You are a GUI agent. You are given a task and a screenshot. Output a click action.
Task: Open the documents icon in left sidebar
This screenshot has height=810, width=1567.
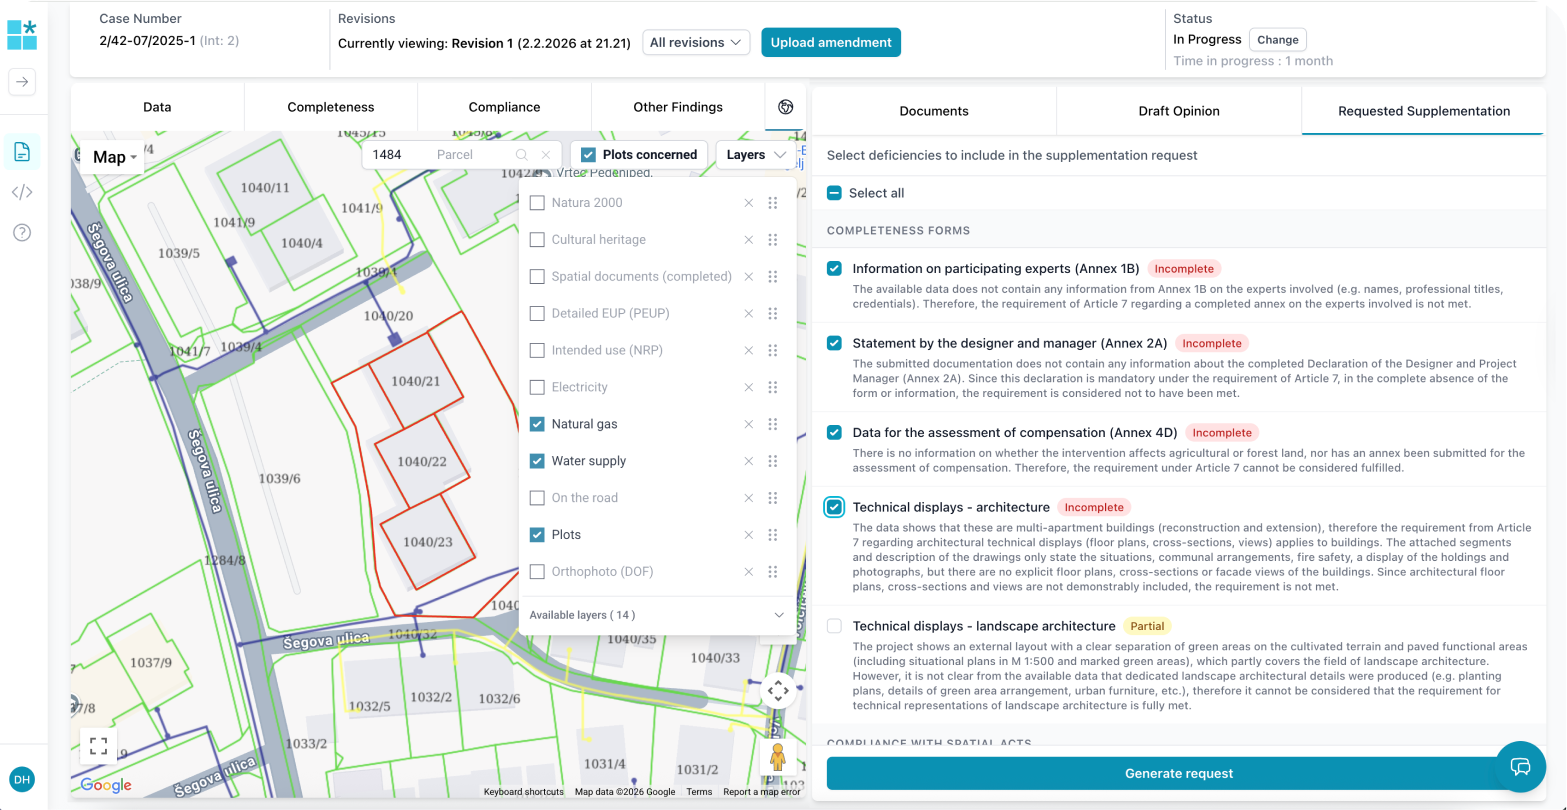point(22,152)
